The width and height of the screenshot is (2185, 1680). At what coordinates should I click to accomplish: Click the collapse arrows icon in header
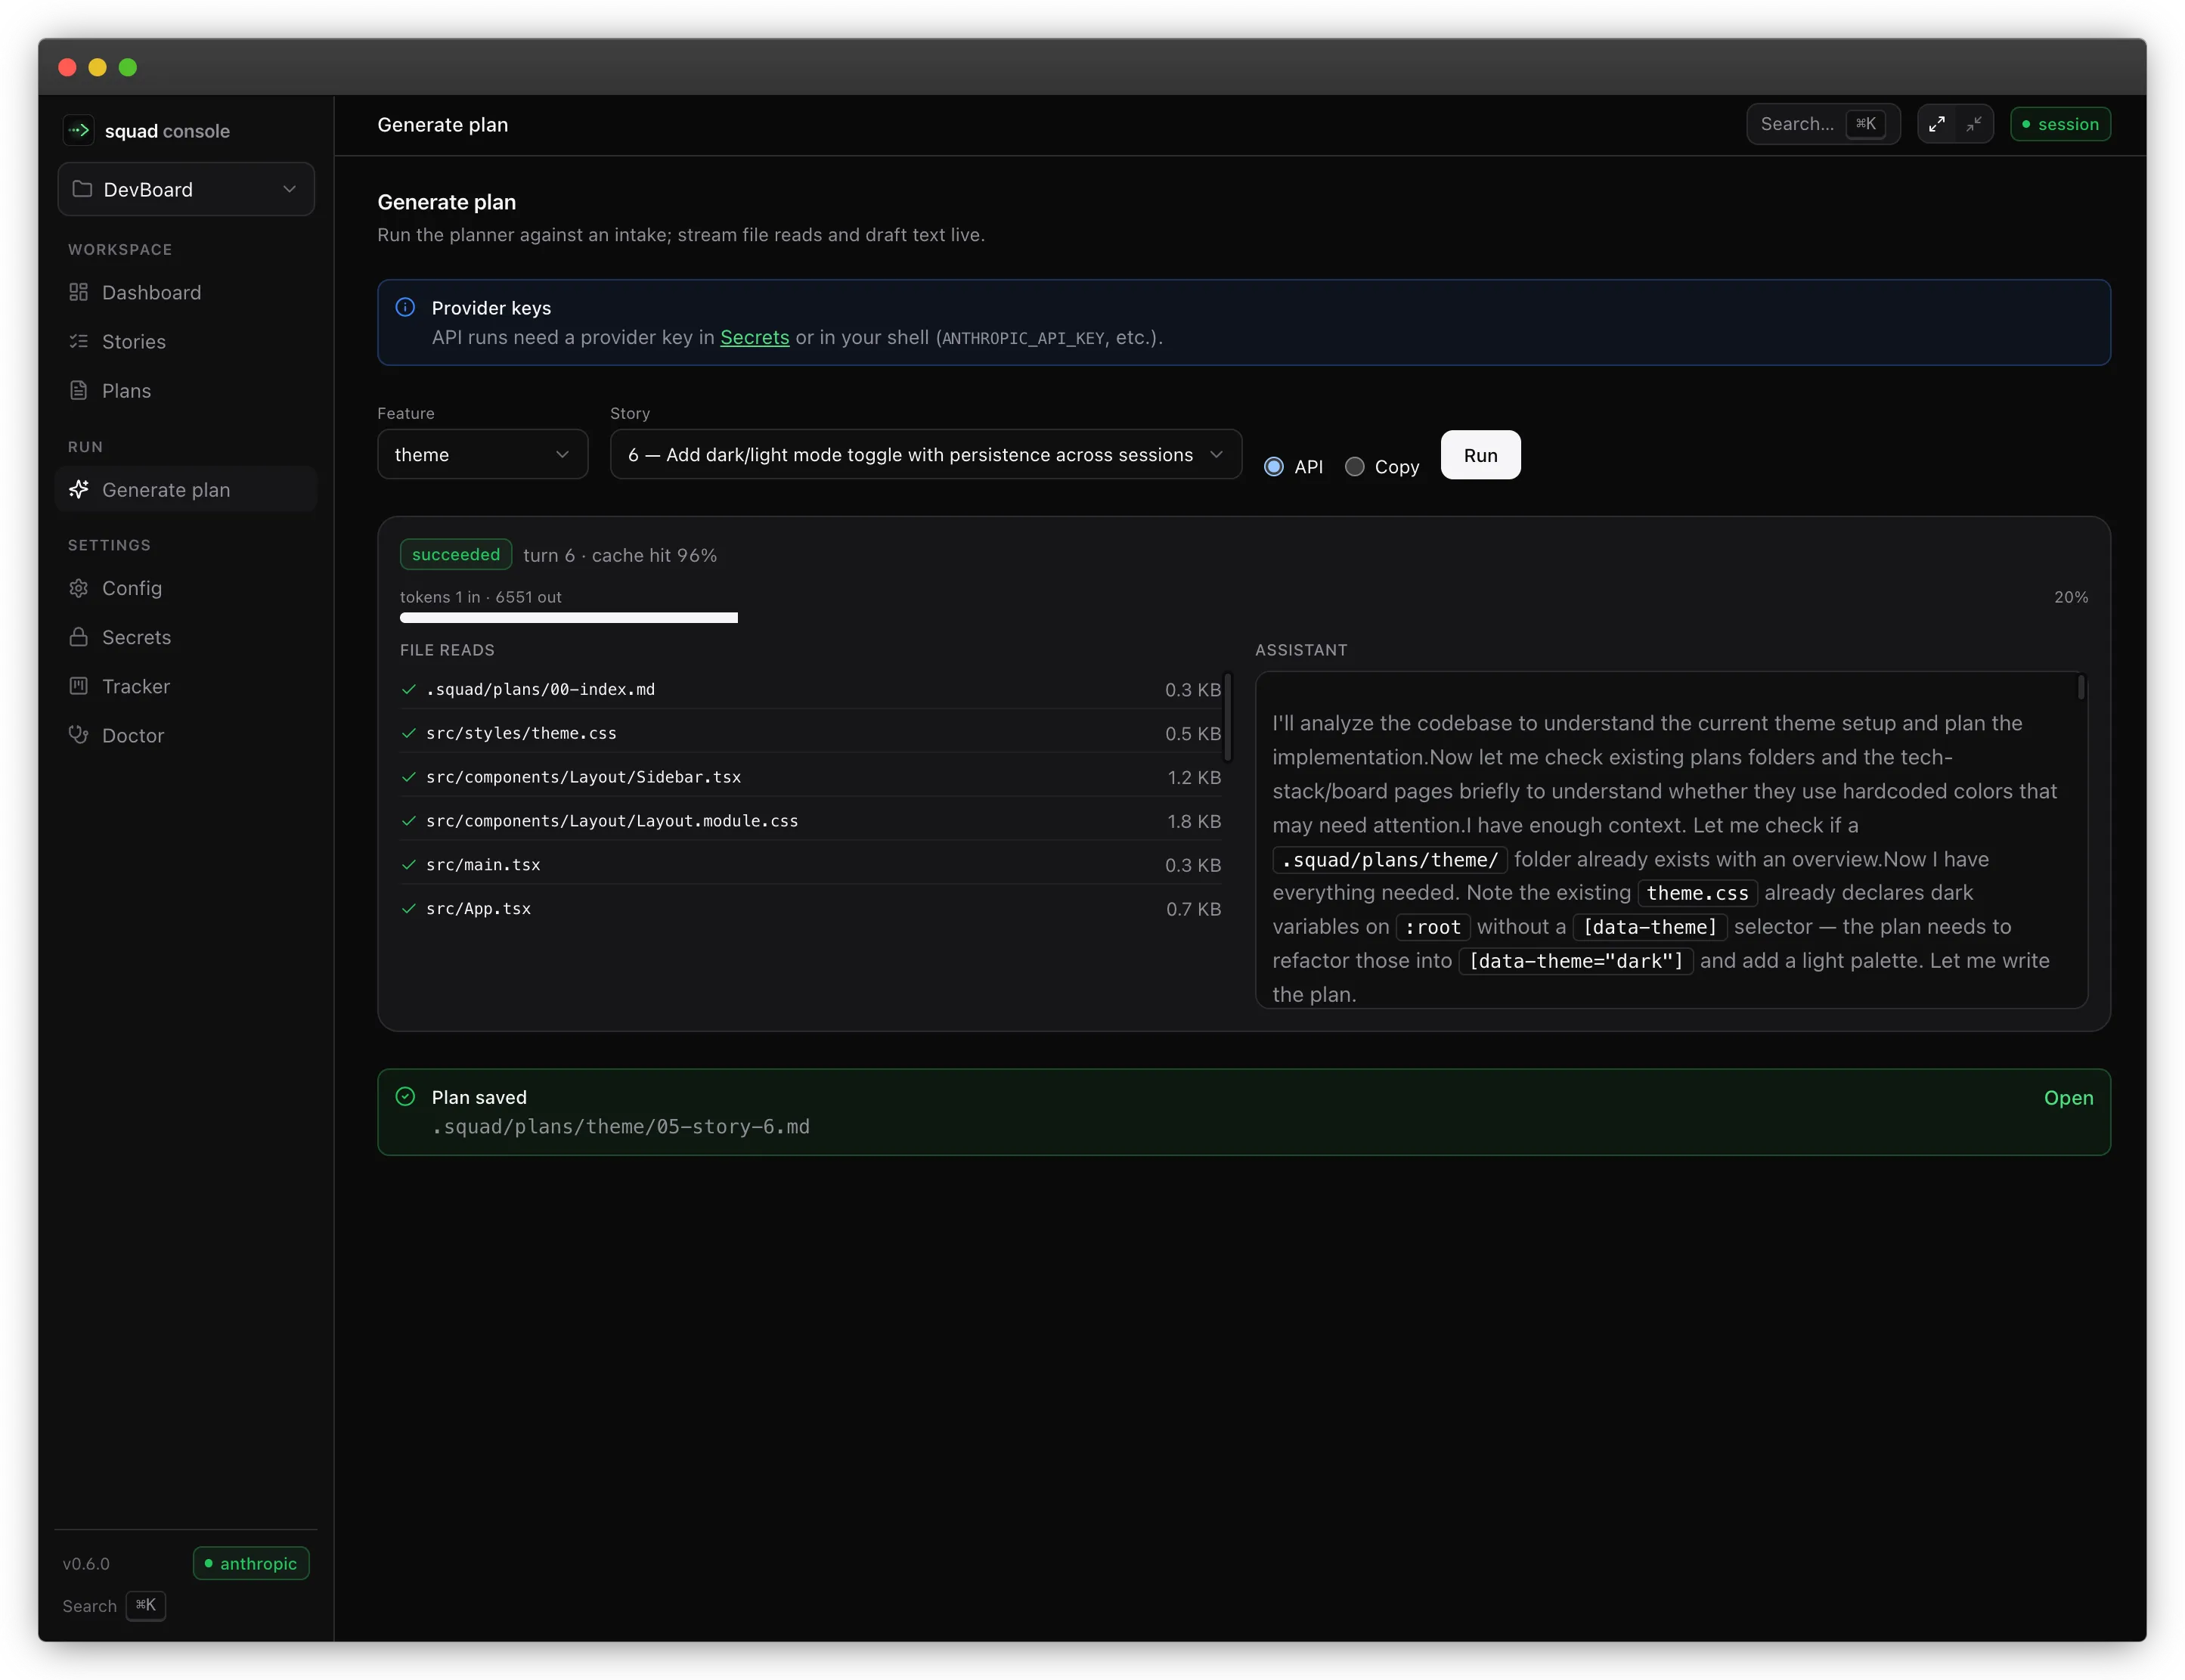[1973, 124]
